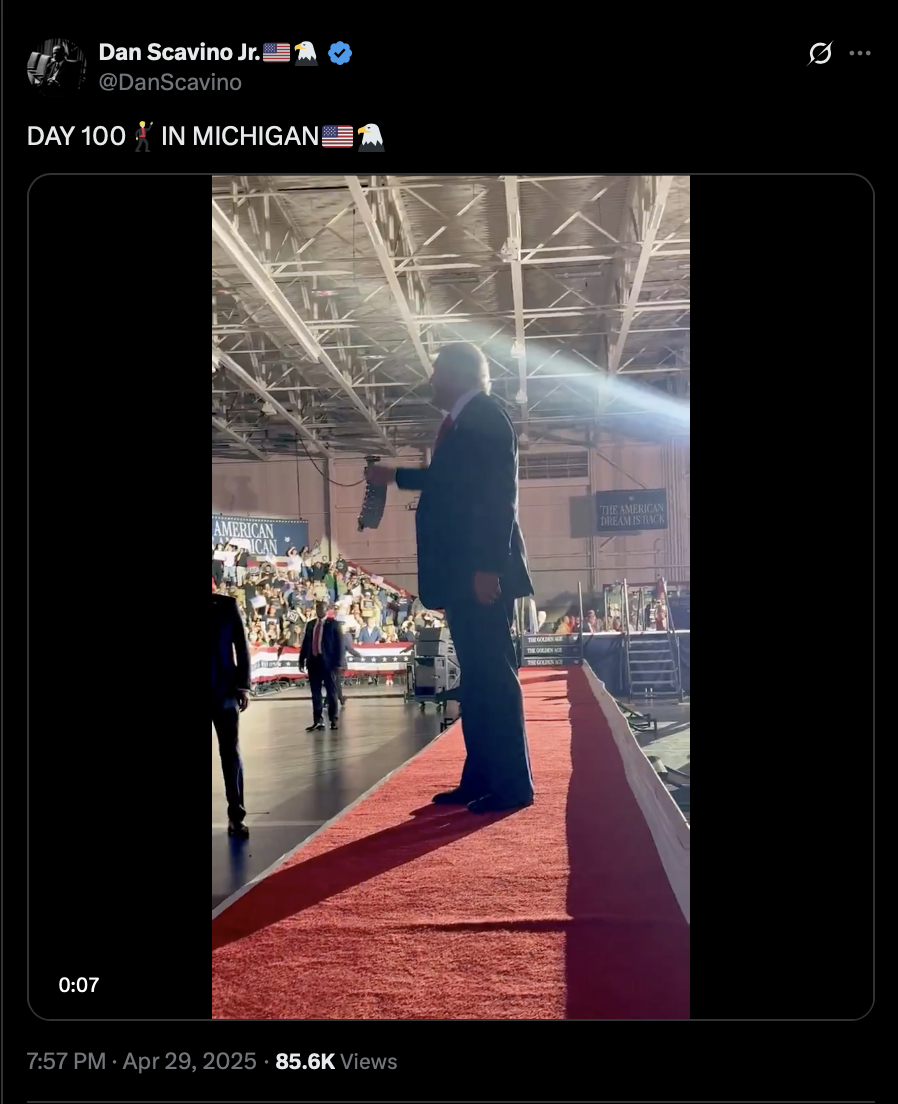Open the @DanScavino handle link

(x=170, y=82)
